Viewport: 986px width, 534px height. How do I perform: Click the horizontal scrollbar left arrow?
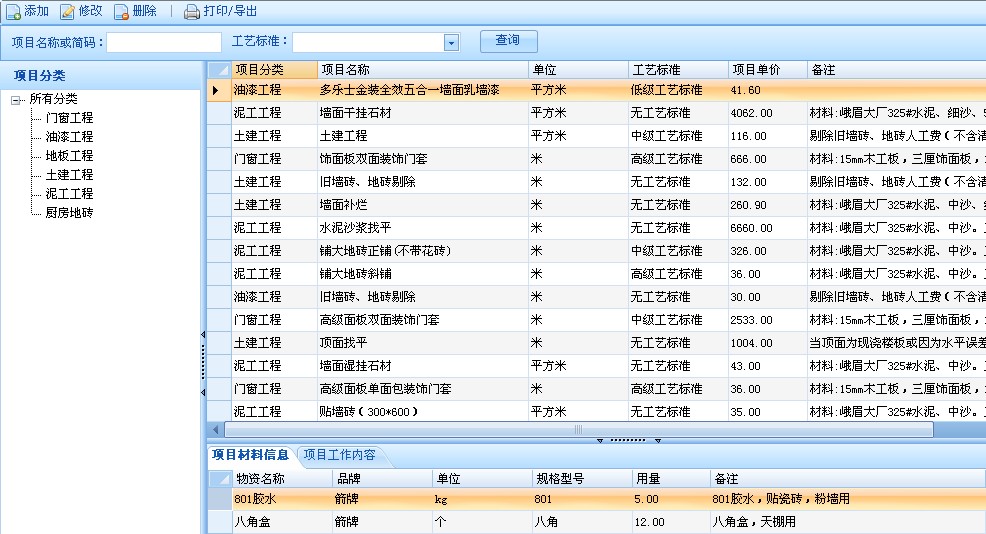point(216,430)
